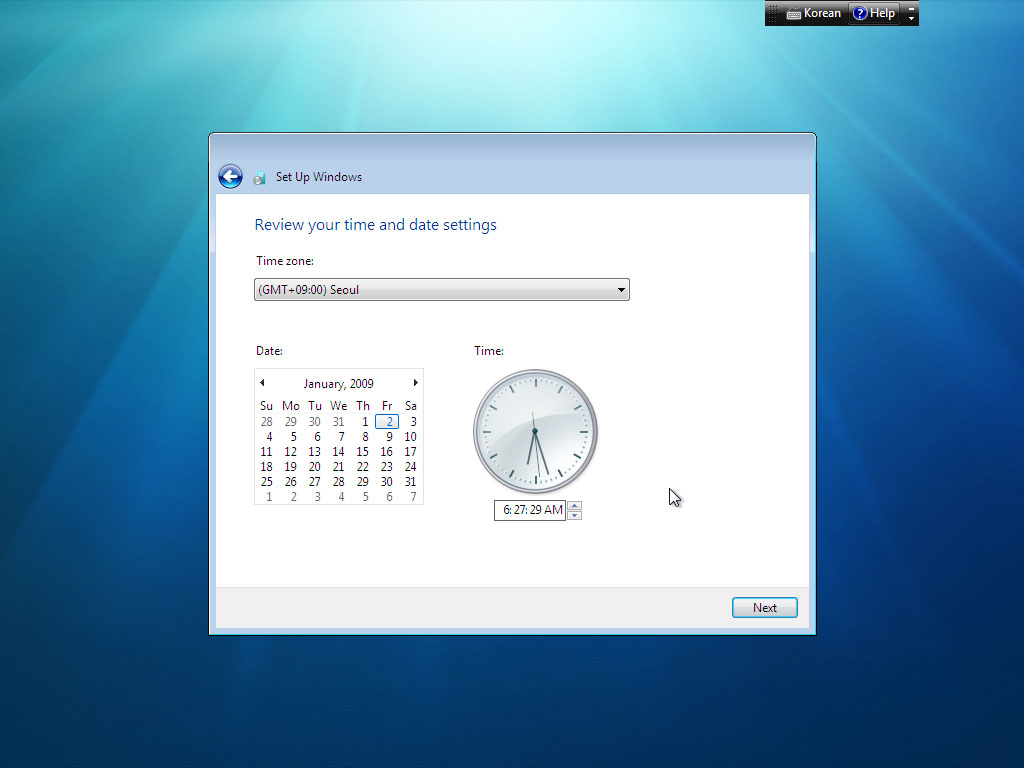Click the Set Up Windows title icon
The image size is (1024, 768).
point(259,178)
